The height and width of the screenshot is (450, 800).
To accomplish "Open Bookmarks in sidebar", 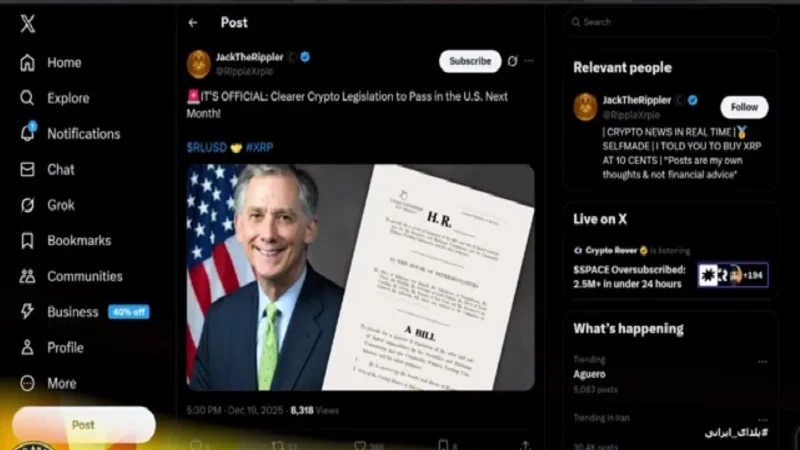I will tap(79, 241).
